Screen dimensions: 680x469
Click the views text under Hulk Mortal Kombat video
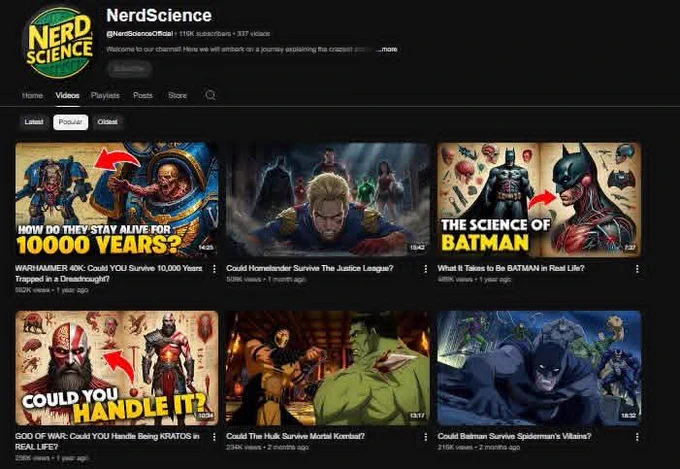244,447
